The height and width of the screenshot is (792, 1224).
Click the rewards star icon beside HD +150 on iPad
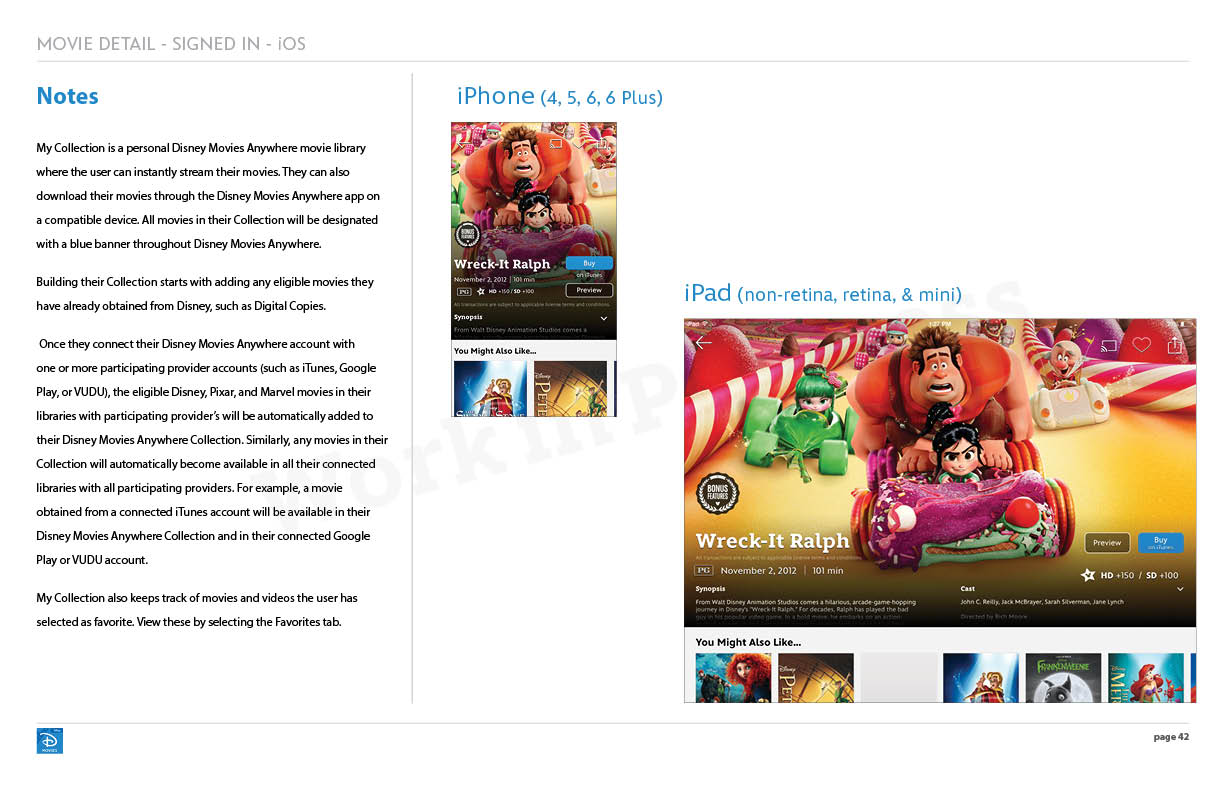[x=1088, y=575]
